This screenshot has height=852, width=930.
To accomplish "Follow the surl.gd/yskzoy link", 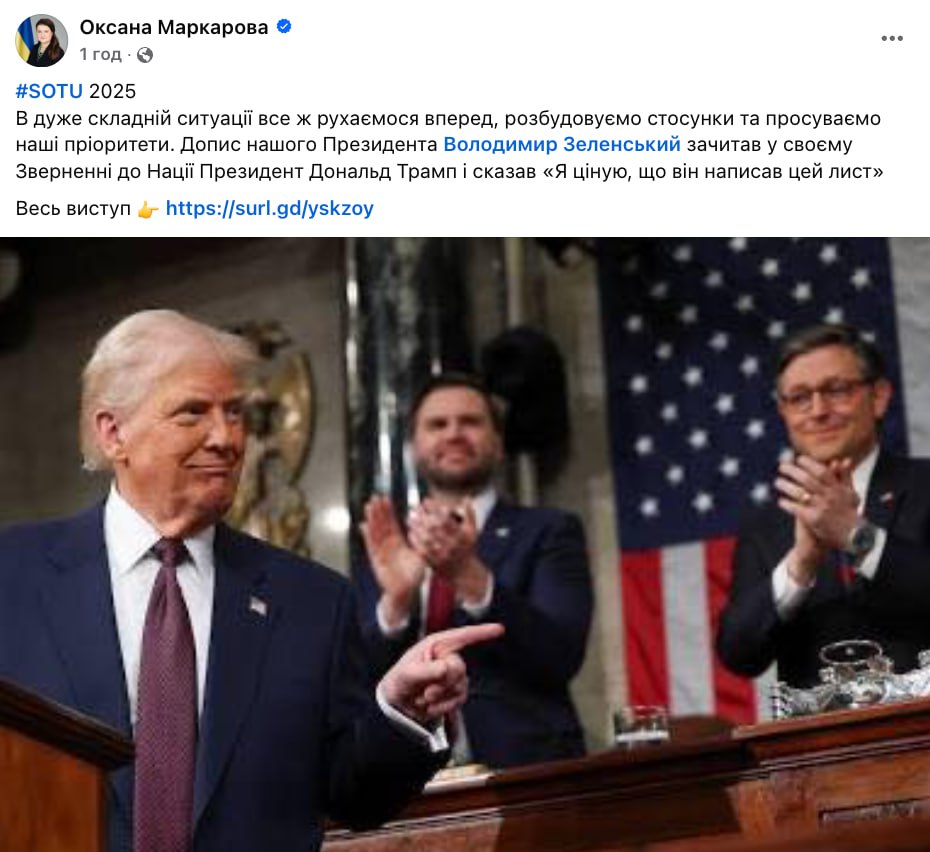I will 270,208.
